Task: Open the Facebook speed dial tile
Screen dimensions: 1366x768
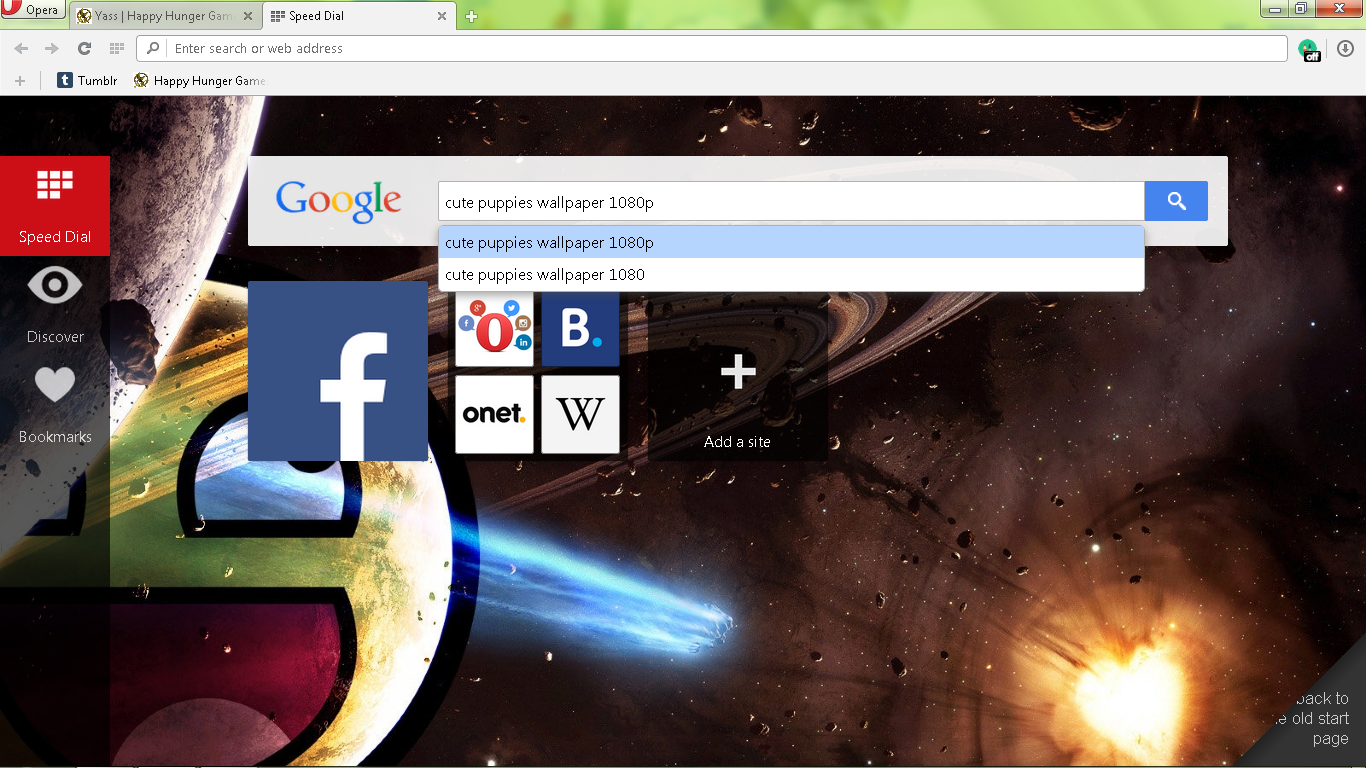Action: tap(338, 371)
